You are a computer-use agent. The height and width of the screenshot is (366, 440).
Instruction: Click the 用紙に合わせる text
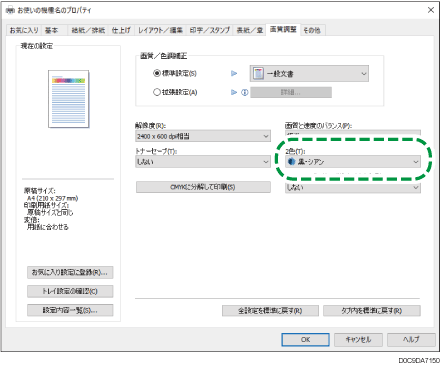point(48,227)
